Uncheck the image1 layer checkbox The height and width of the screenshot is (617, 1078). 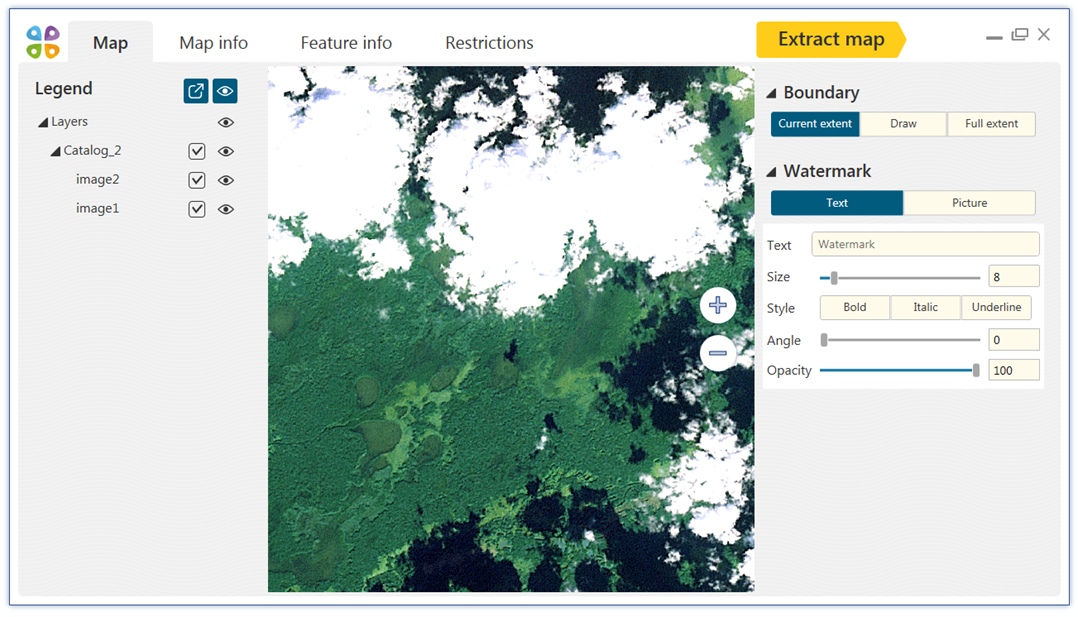click(x=197, y=209)
